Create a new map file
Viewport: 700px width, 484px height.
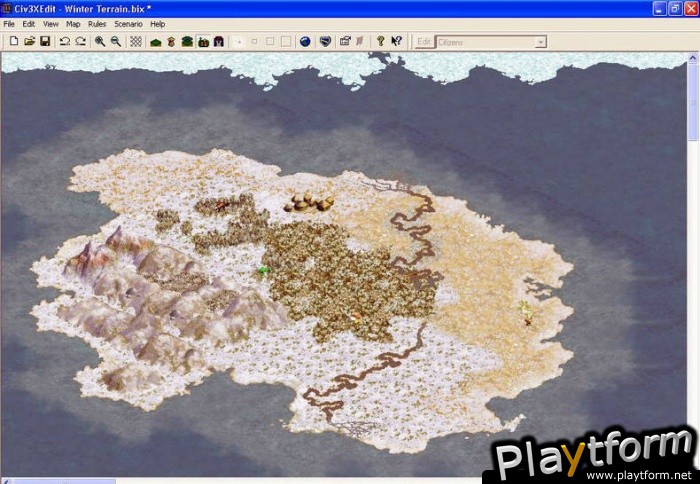point(14,42)
